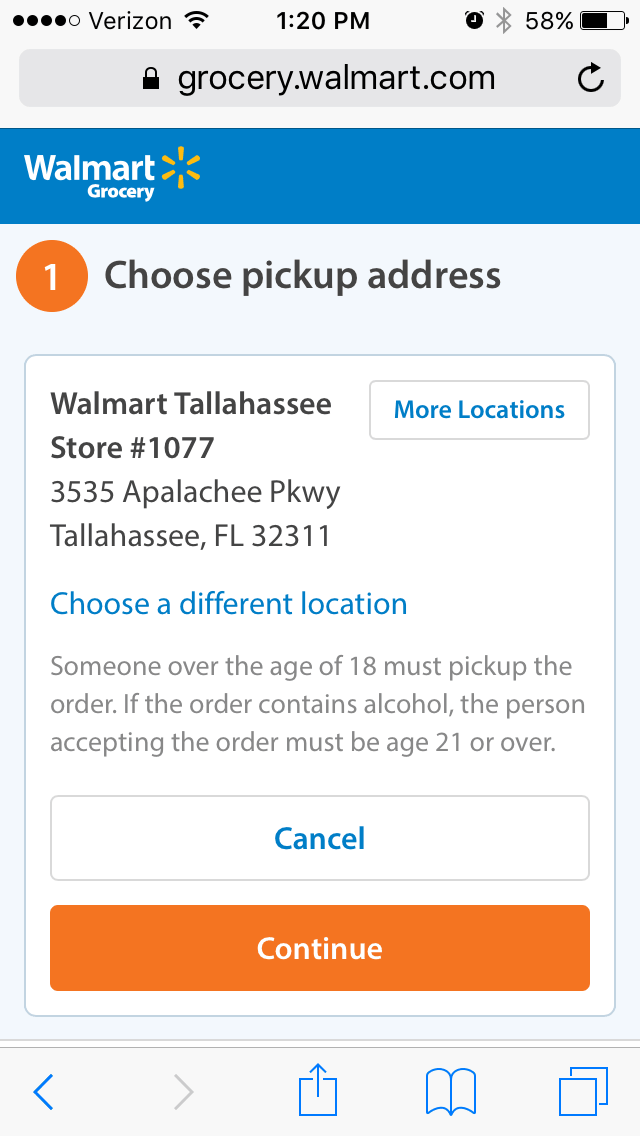This screenshot has width=640, height=1136.
Task: Tap the orange Continue button
Action: pyautogui.click(x=320, y=948)
